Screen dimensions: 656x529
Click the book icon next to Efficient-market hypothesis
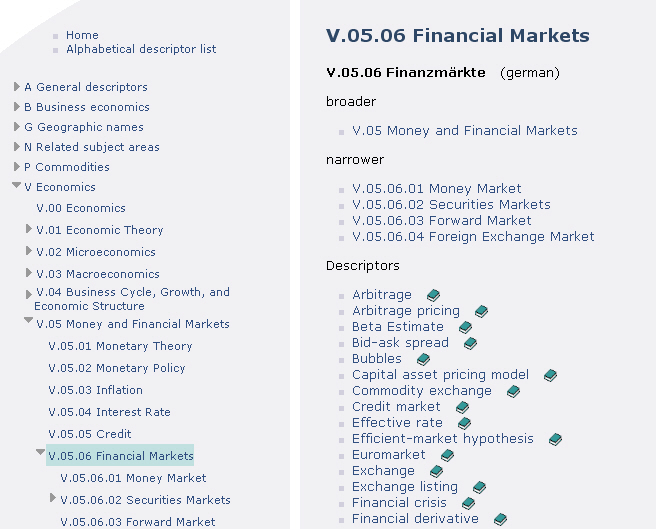point(555,439)
